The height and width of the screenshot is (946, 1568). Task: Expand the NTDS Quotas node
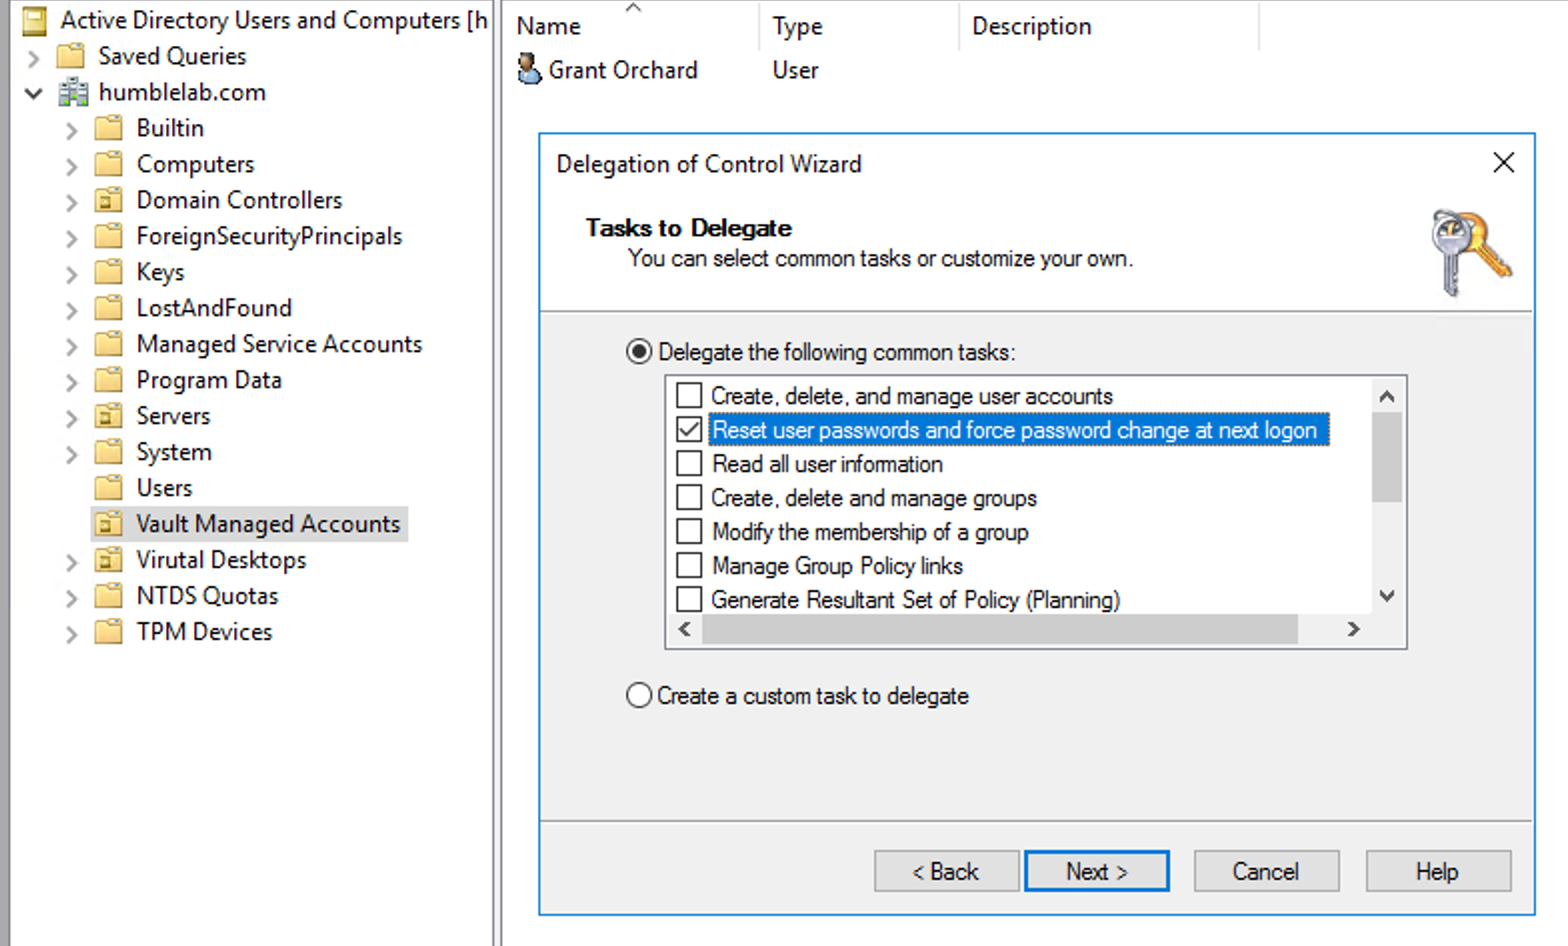[x=71, y=598]
